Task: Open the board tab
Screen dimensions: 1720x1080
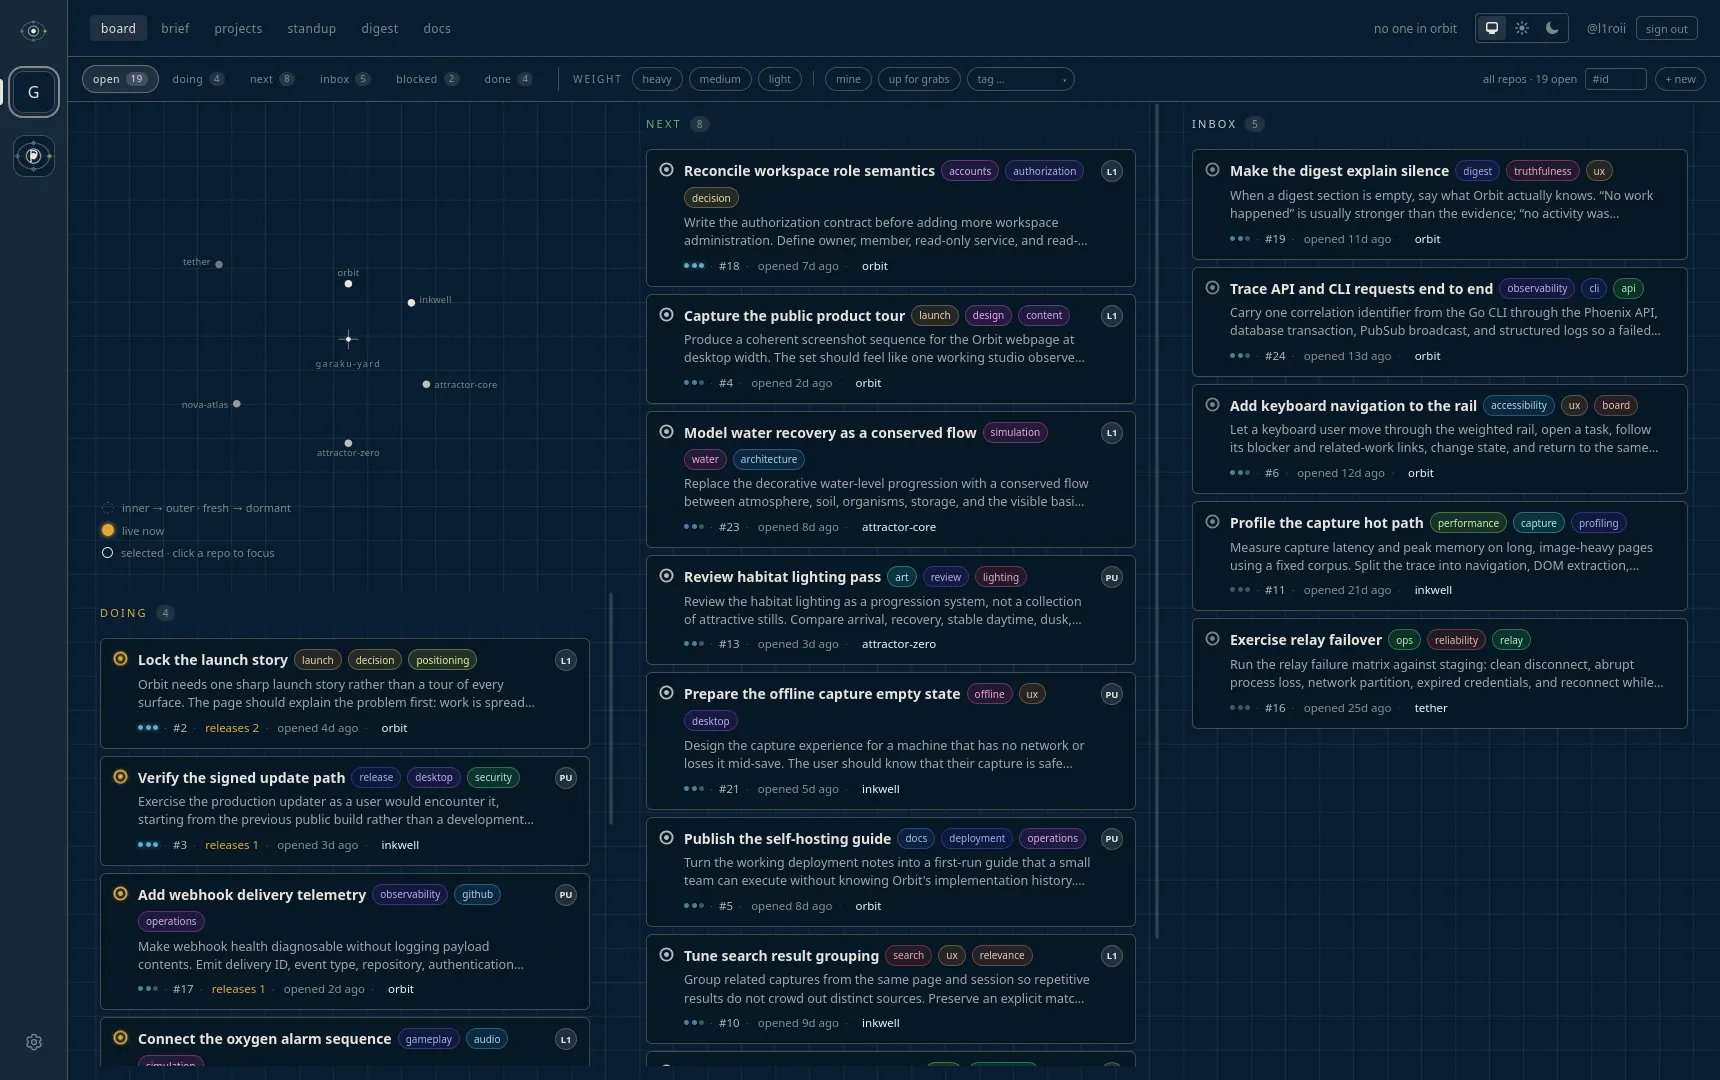Action: [118, 28]
